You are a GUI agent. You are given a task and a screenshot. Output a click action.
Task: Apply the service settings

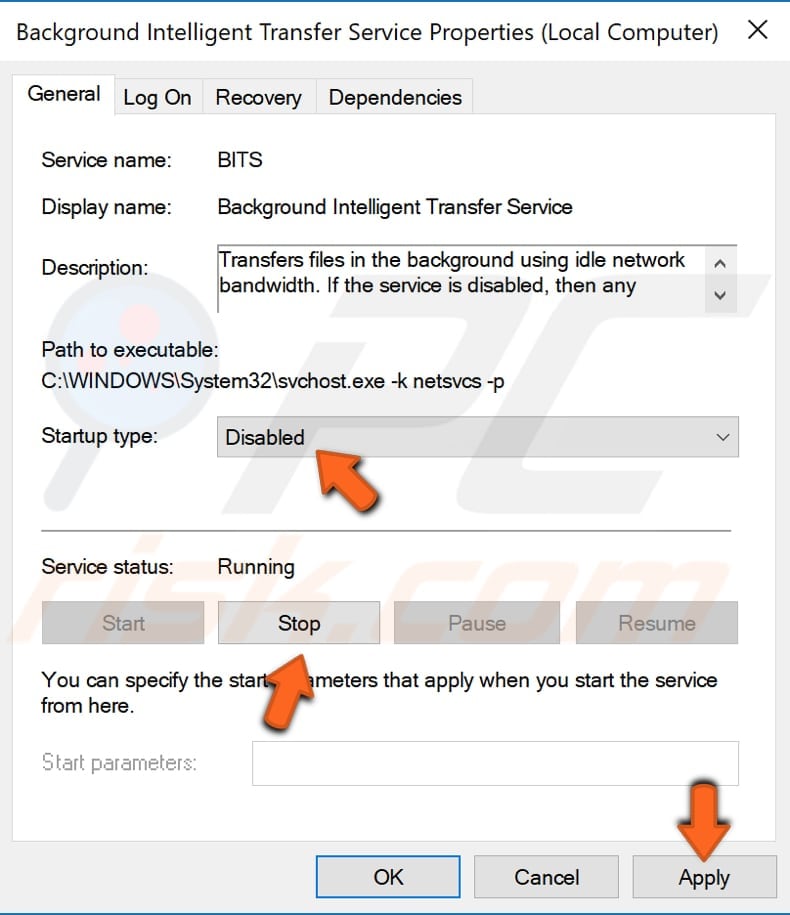click(704, 877)
